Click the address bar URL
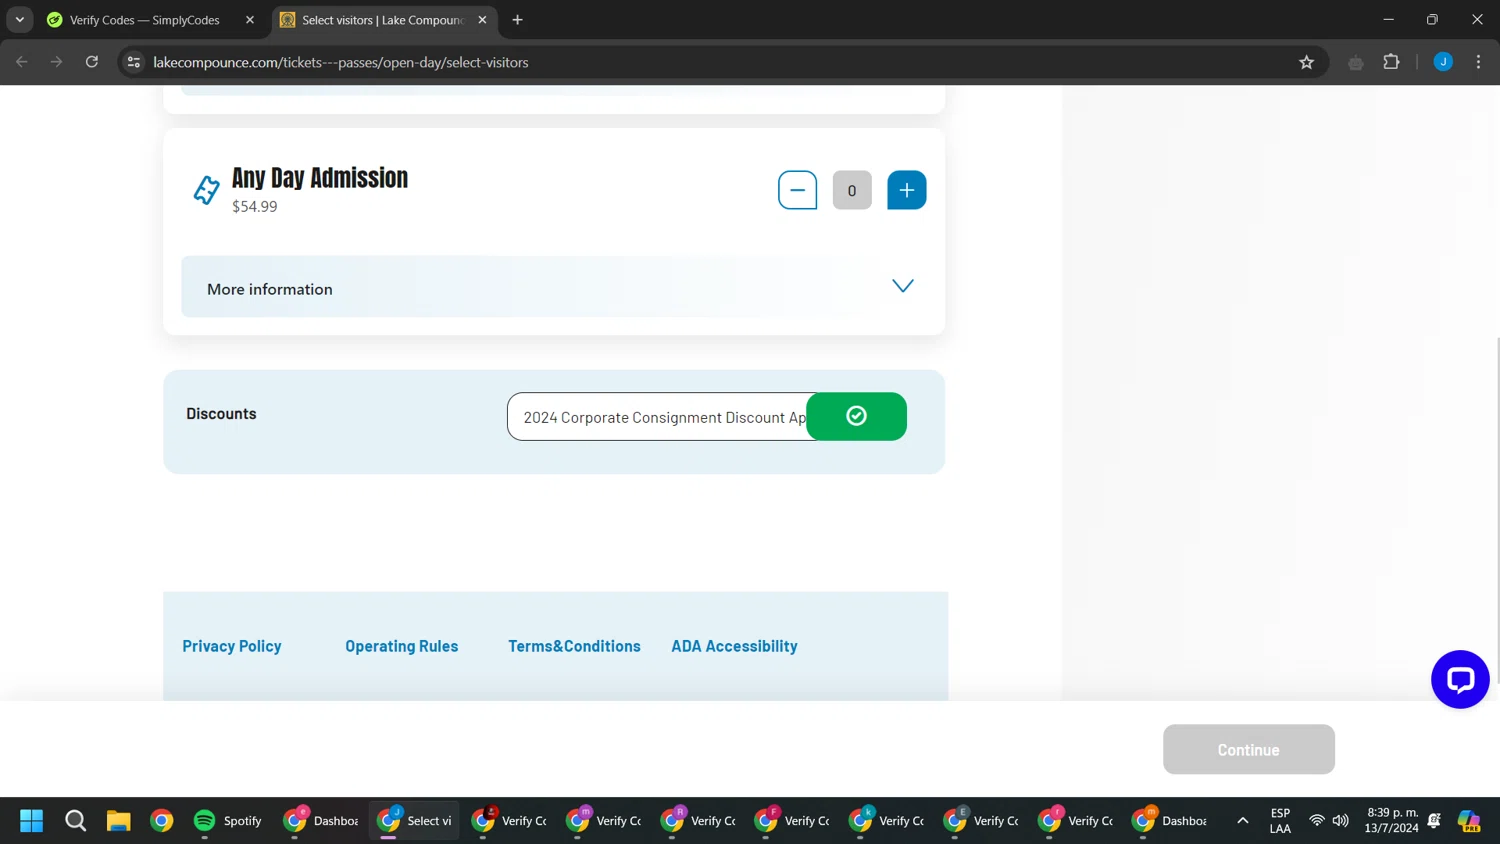 coord(341,62)
